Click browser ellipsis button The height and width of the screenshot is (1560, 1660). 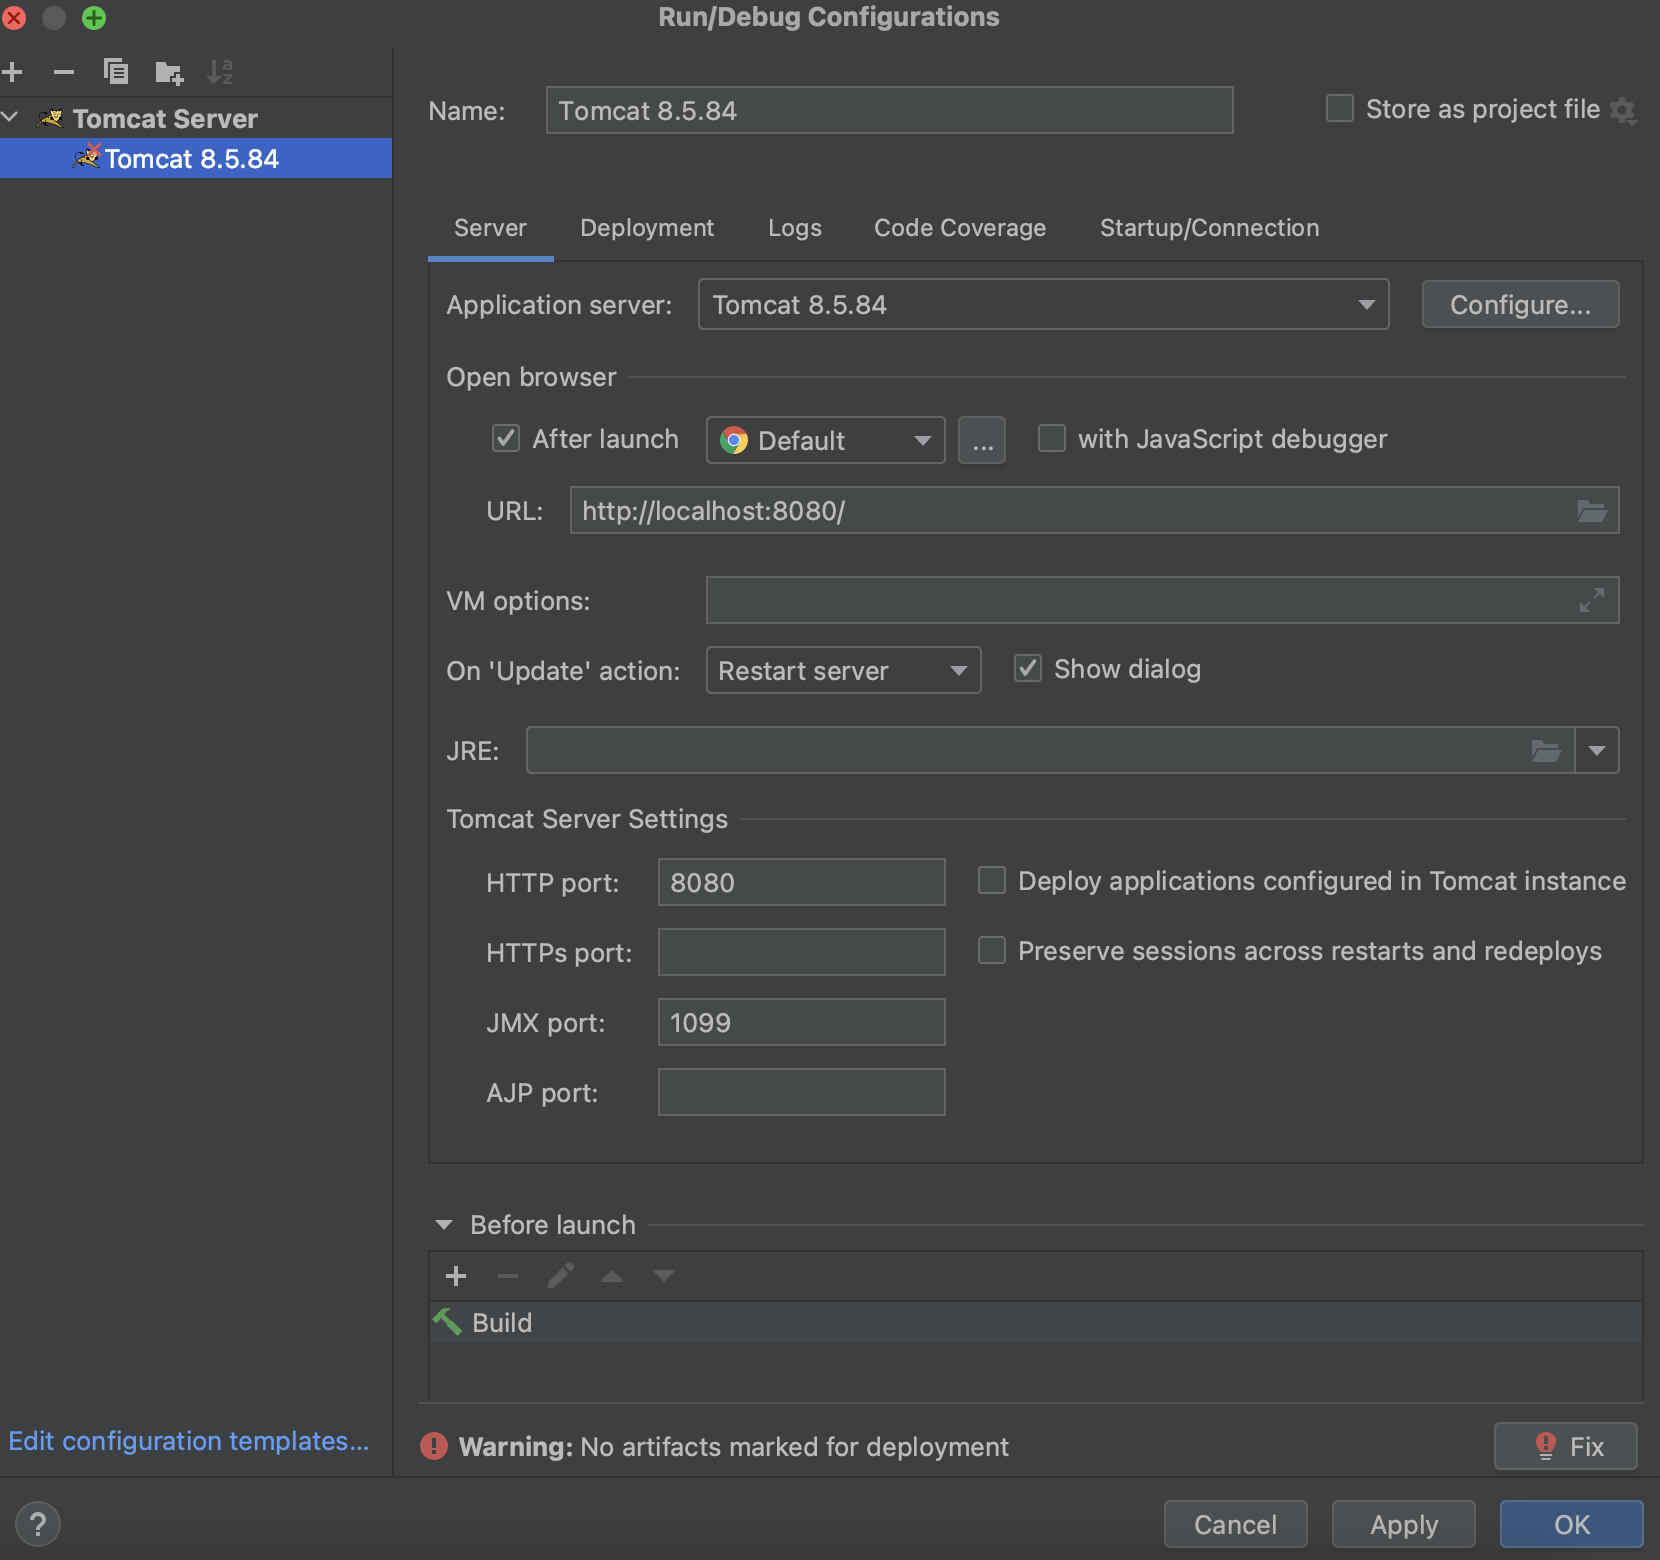click(x=982, y=440)
